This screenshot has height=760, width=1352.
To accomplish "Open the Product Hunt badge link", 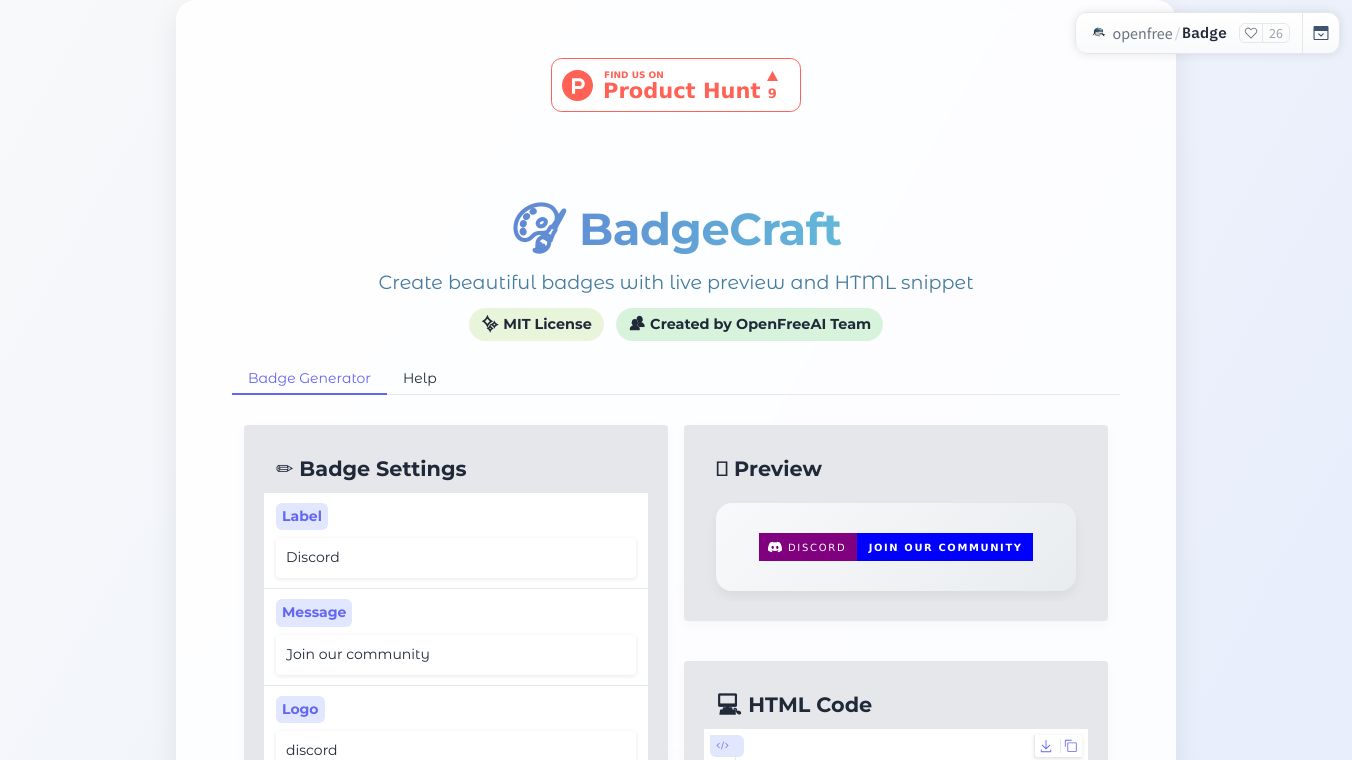I will tap(676, 85).
